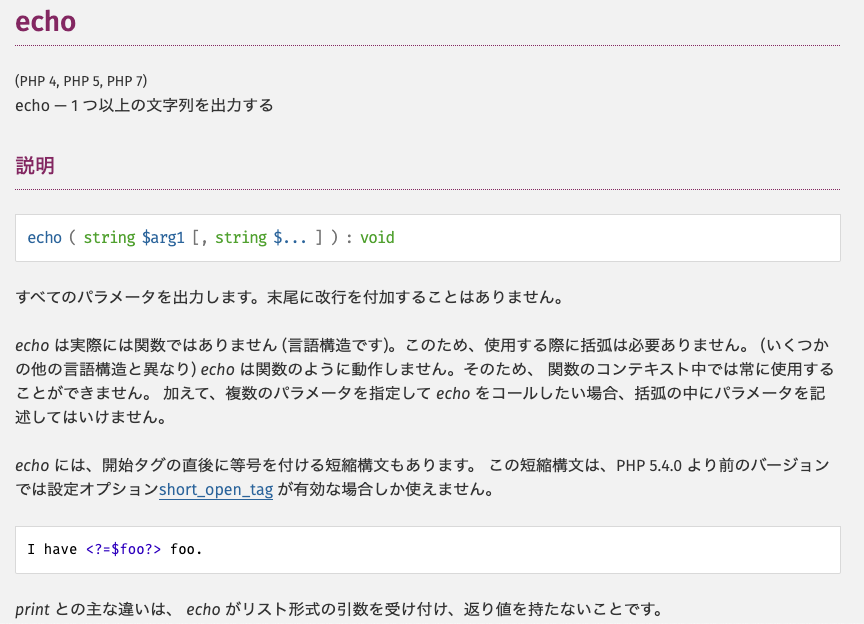Click italic echo starting 'echo には、開始タグ' paragraph
Image resolution: width=864 pixels, height=624 pixels.
click(x=32, y=466)
